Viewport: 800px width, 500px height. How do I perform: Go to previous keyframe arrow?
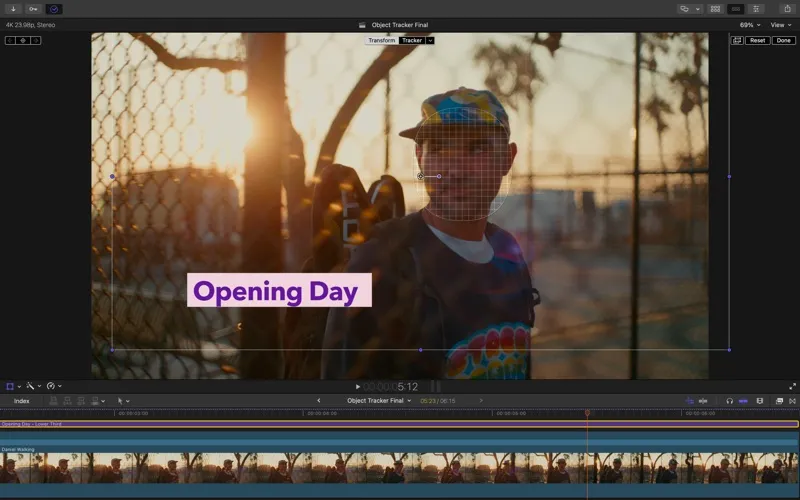tap(10, 40)
